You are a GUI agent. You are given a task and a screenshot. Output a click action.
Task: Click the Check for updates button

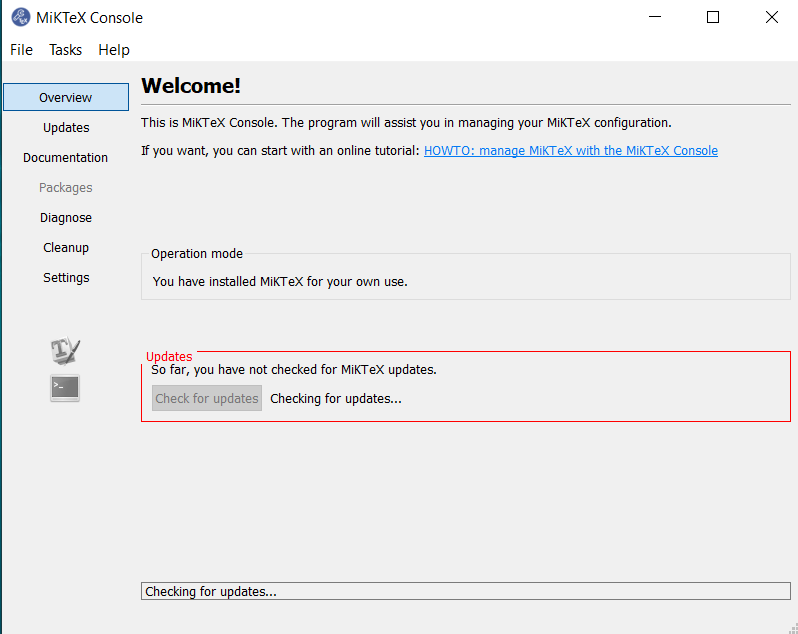pos(207,398)
